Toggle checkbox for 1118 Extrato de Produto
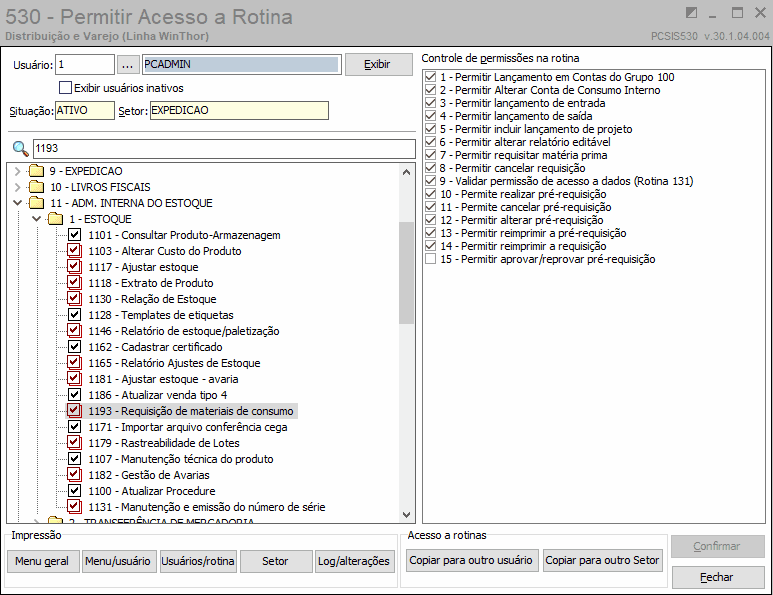Image resolution: width=773 pixels, height=595 pixels. (74, 282)
